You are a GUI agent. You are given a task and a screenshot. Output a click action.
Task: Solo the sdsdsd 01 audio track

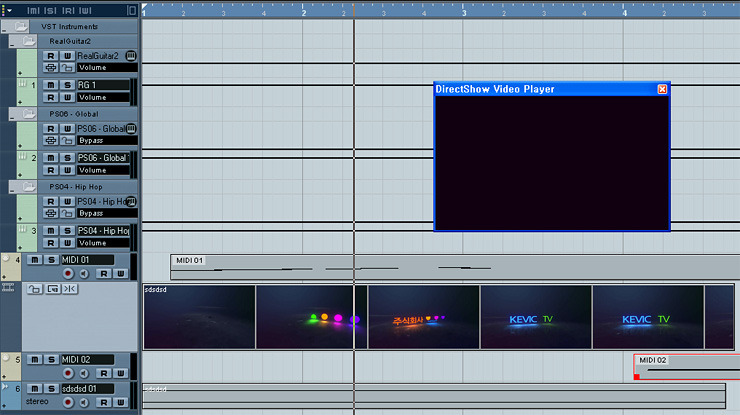click(x=51, y=389)
